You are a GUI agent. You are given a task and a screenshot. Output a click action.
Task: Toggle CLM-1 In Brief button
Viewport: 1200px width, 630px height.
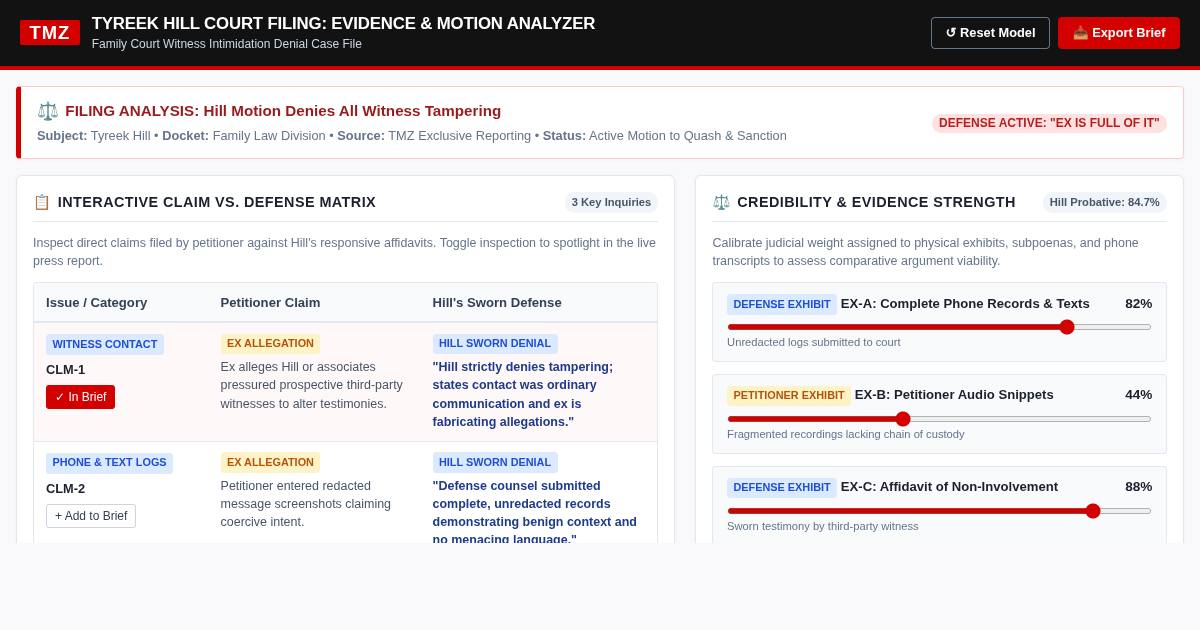click(x=80, y=397)
